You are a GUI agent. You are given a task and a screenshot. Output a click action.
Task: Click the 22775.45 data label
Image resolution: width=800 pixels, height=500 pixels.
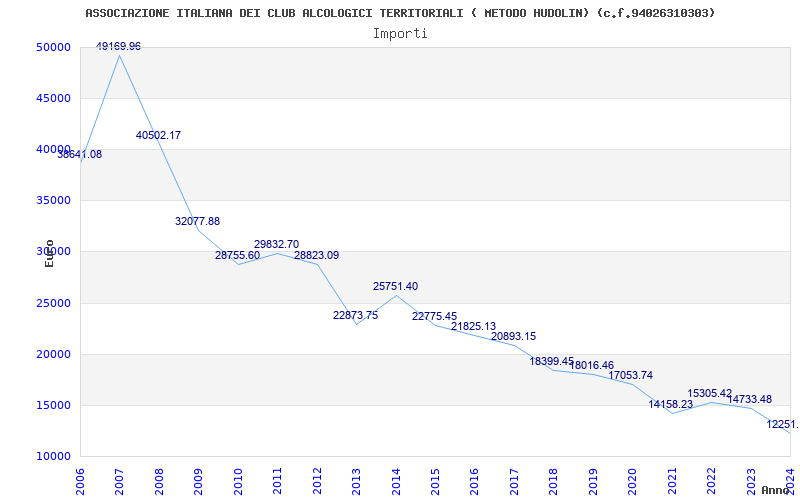(x=435, y=317)
